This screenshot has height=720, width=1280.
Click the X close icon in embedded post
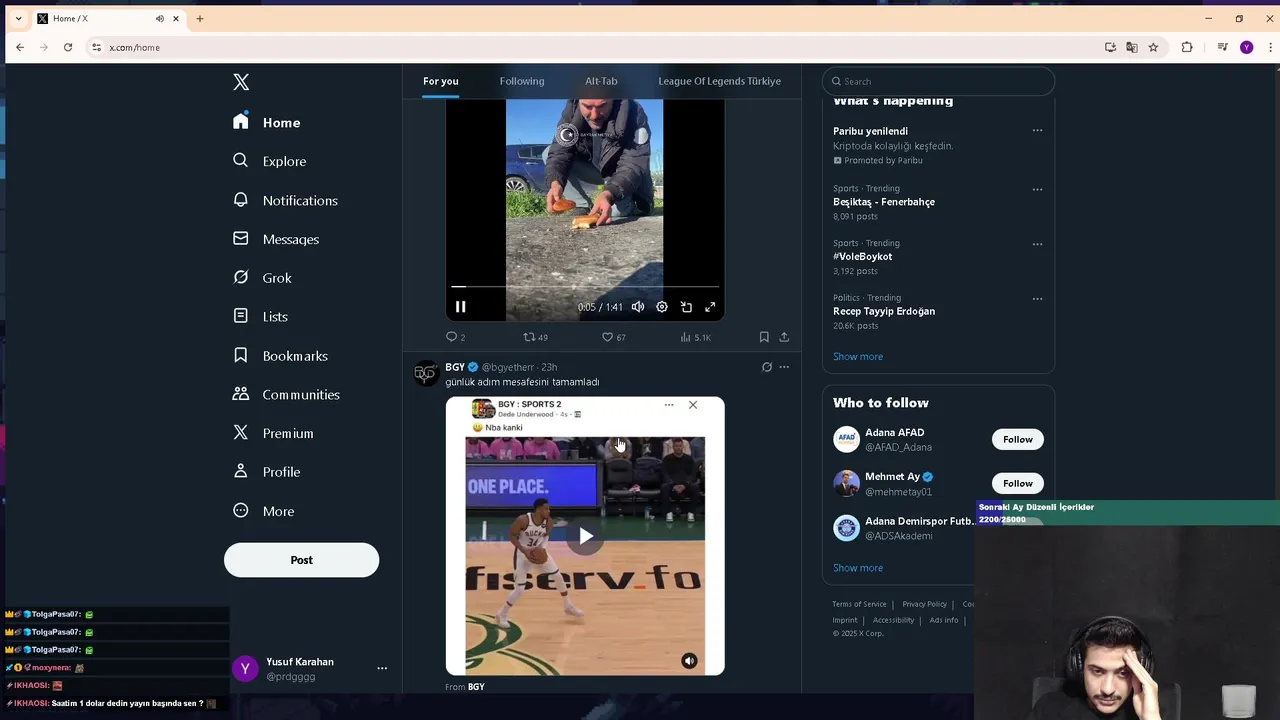[693, 405]
